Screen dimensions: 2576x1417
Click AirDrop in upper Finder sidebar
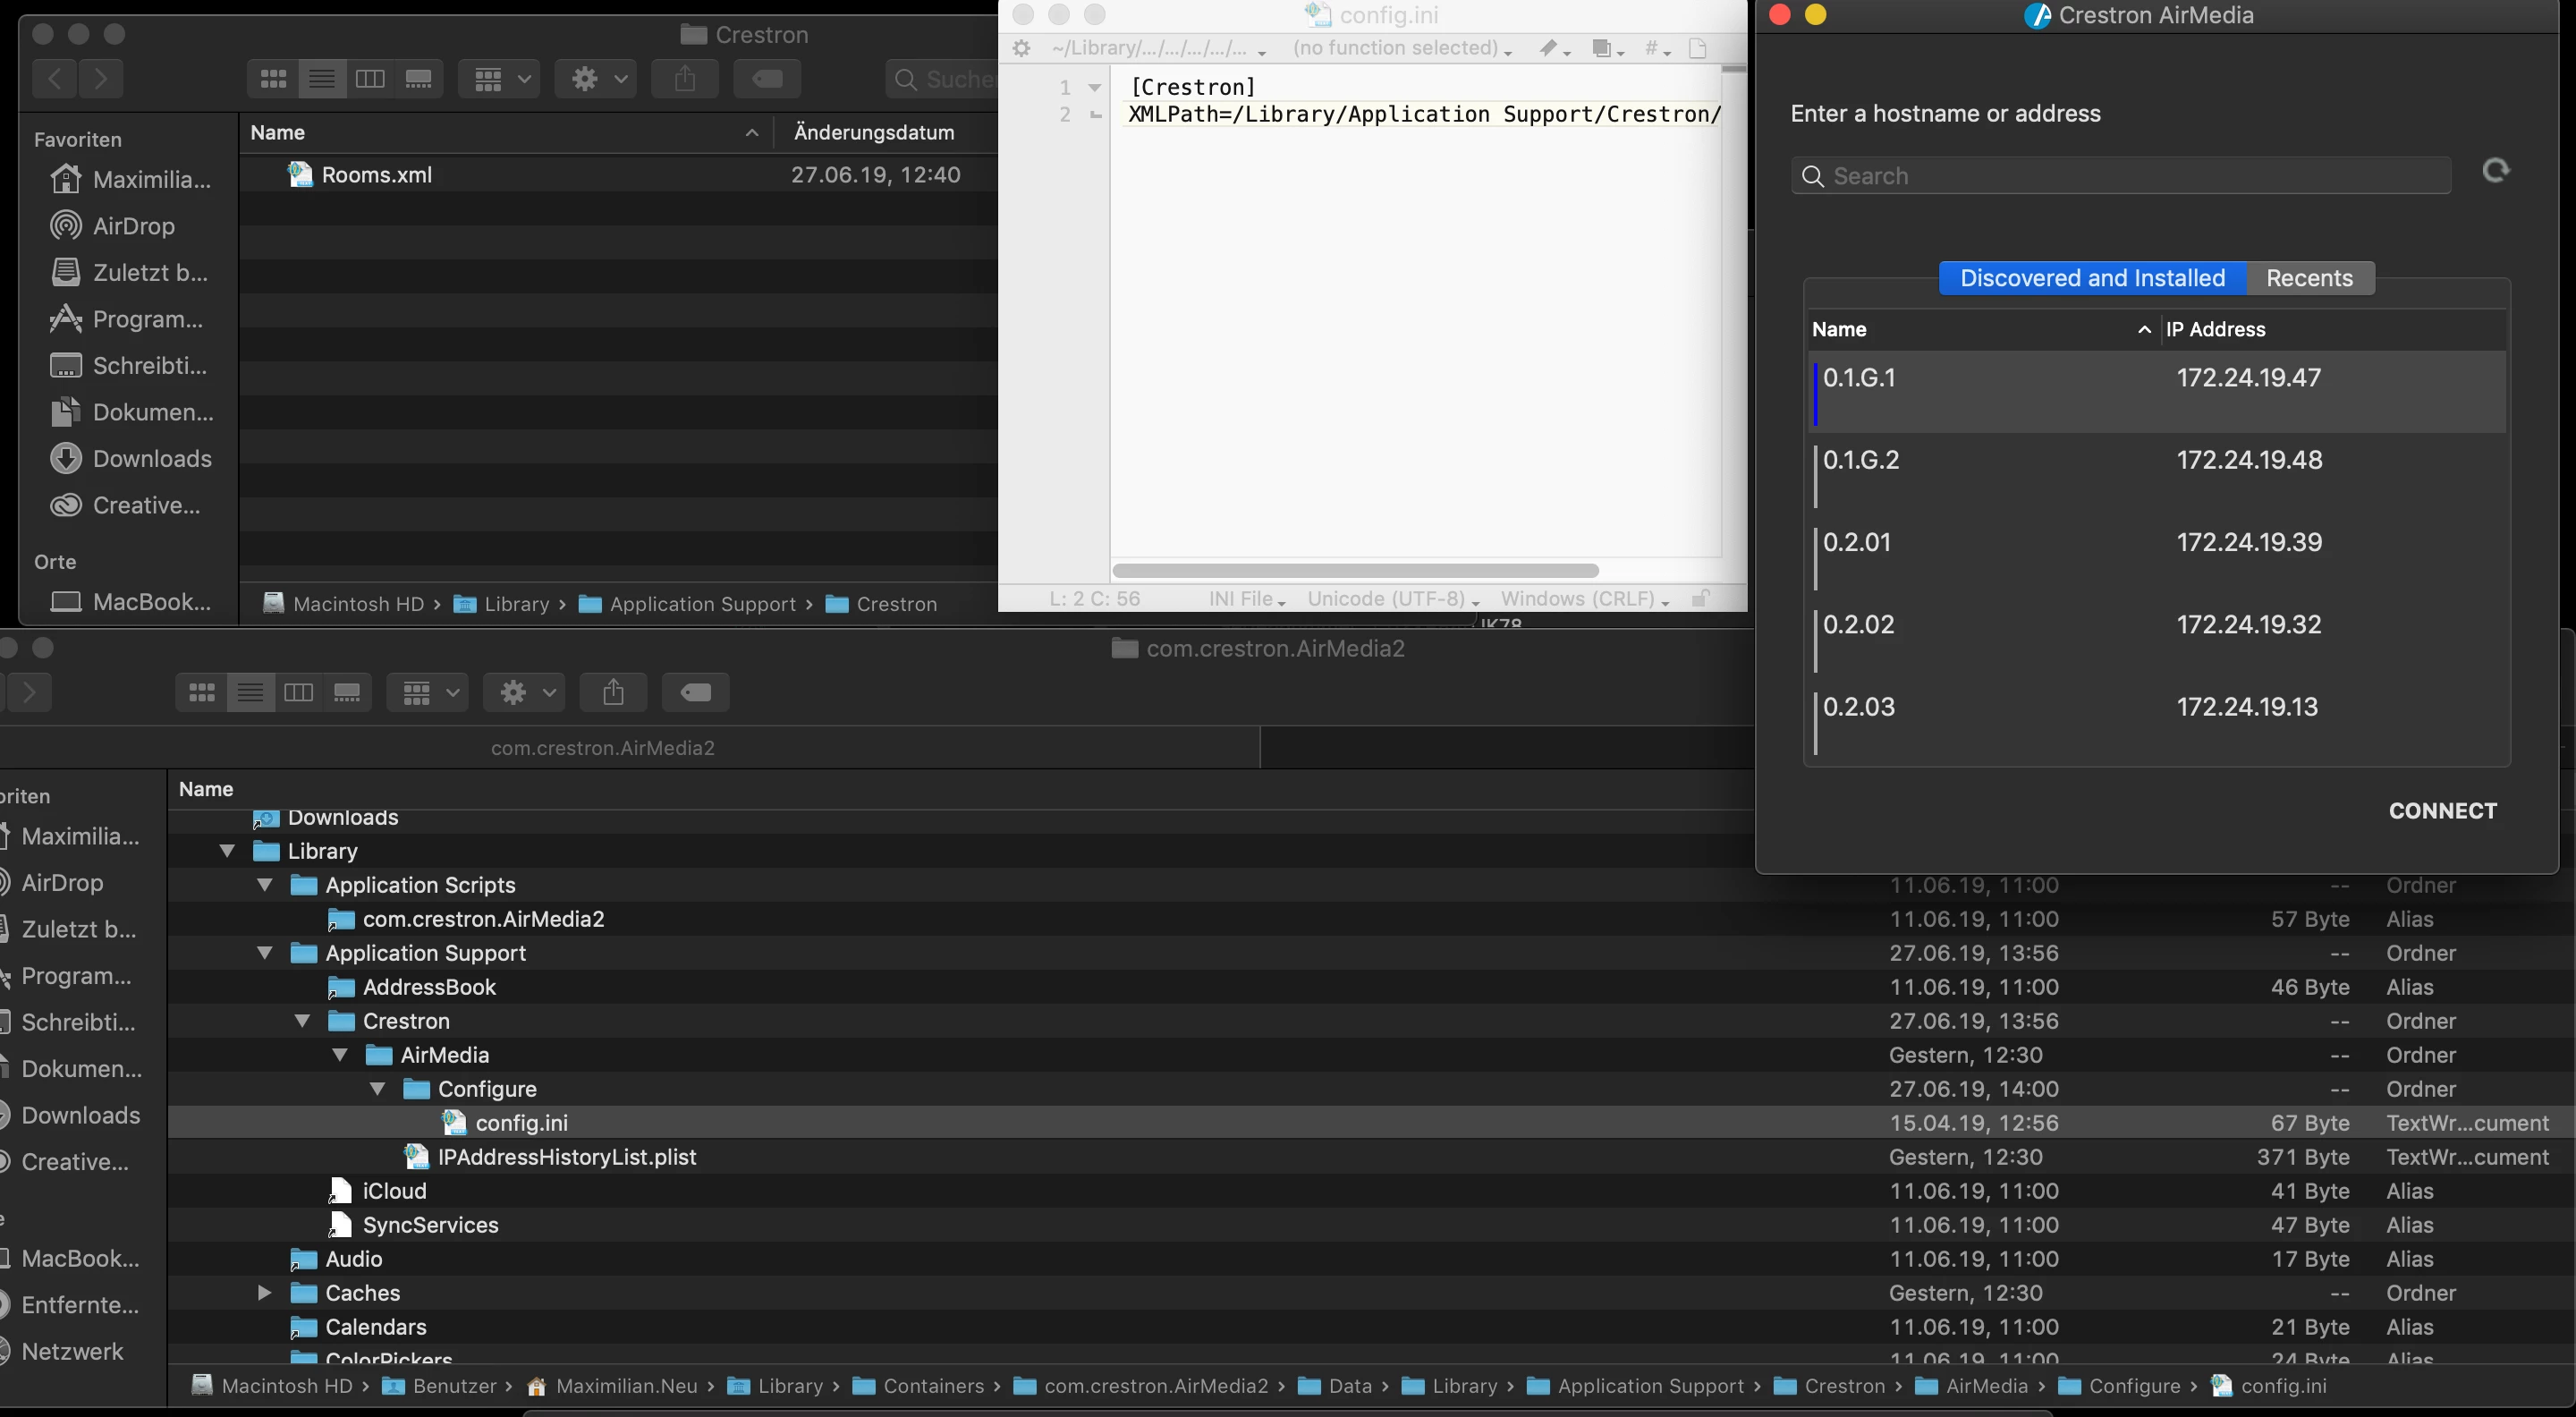pyautogui.click(x=133, y=226)
